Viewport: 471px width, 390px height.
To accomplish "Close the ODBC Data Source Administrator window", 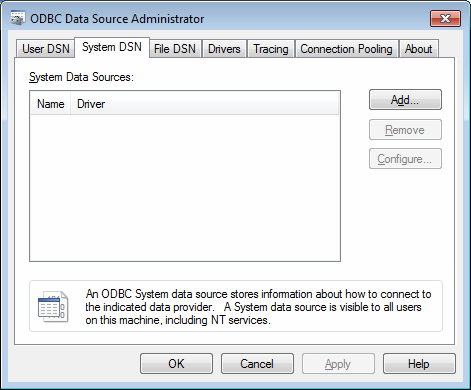I will click(x=446, y=18).
